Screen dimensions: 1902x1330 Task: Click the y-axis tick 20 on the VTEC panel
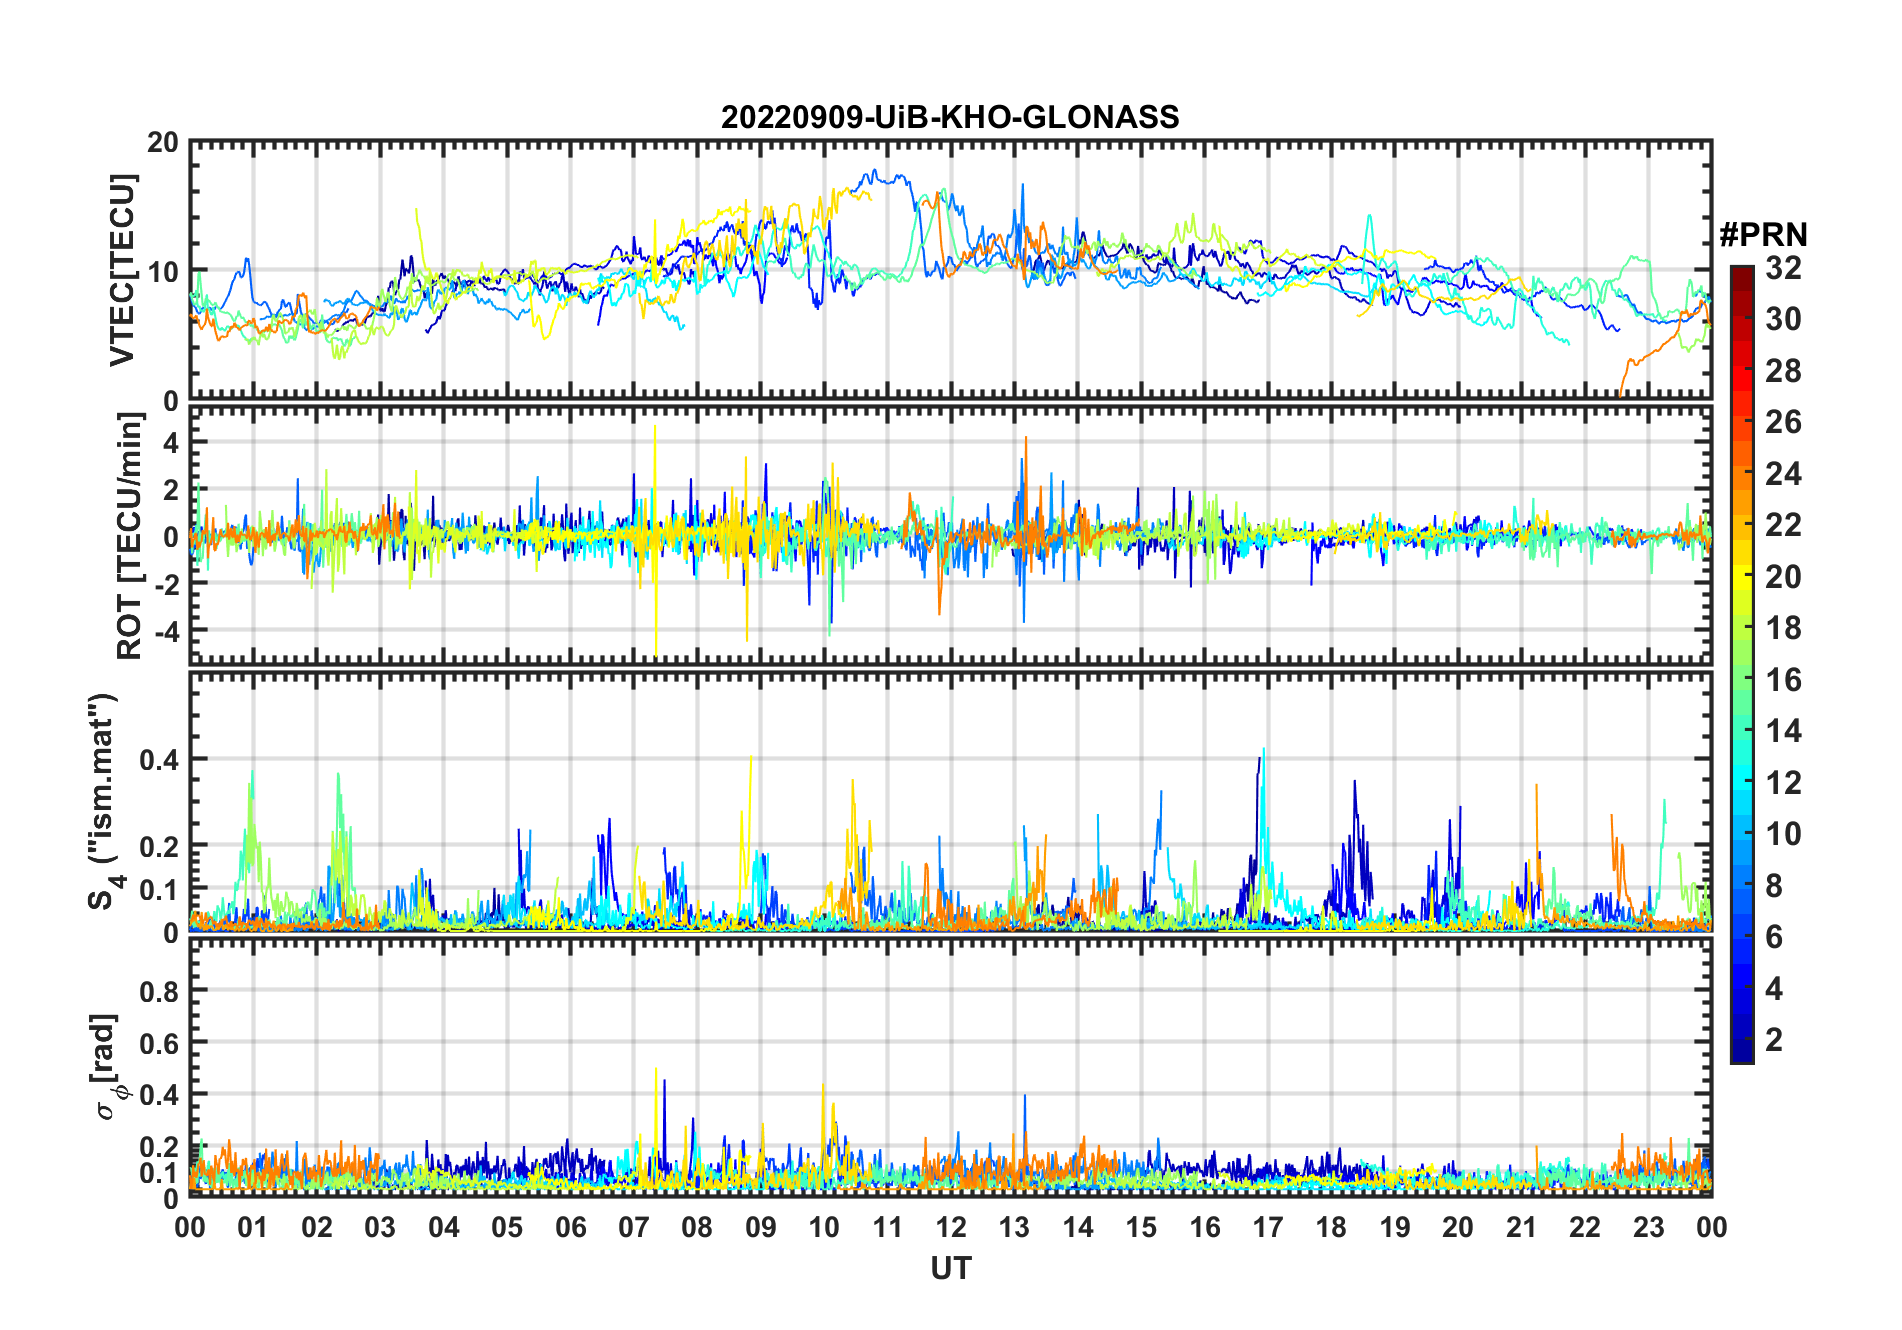click(163, 143)
